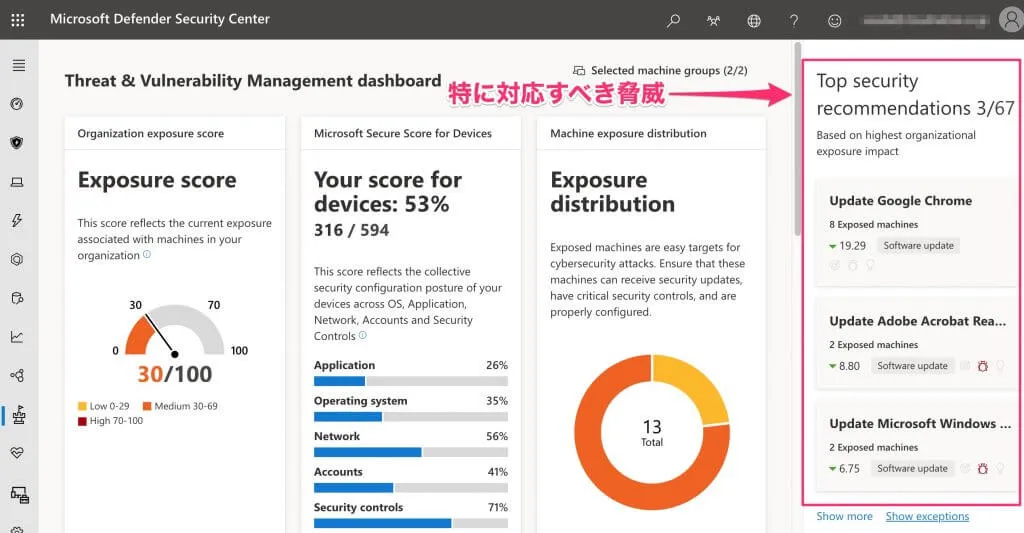Open the Advanced hunting sidebar icon
The width and height of the screenshot is (1024, 533).
tap(17, 298)
